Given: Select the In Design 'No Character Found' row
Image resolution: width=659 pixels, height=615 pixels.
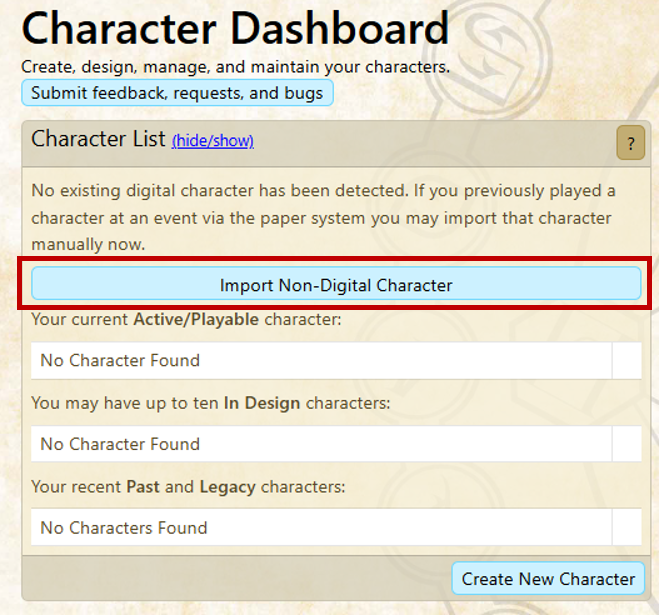Looking at the screenshot, I should coord(320,444).
